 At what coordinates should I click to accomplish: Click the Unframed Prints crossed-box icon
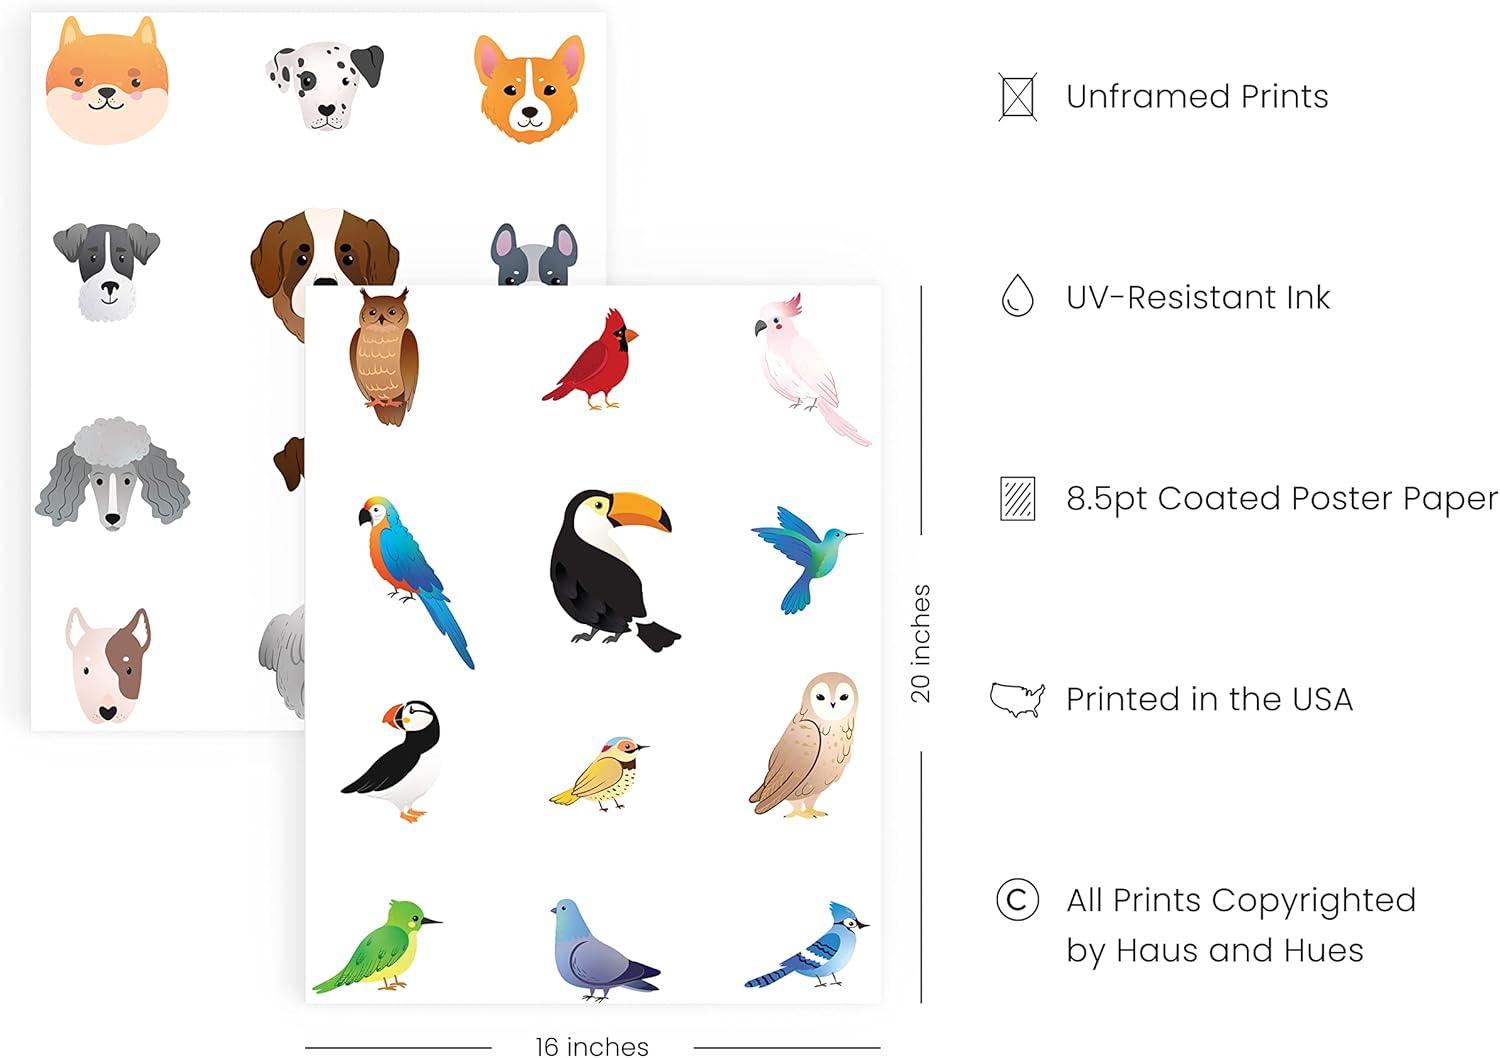[x=1017, y=97]
